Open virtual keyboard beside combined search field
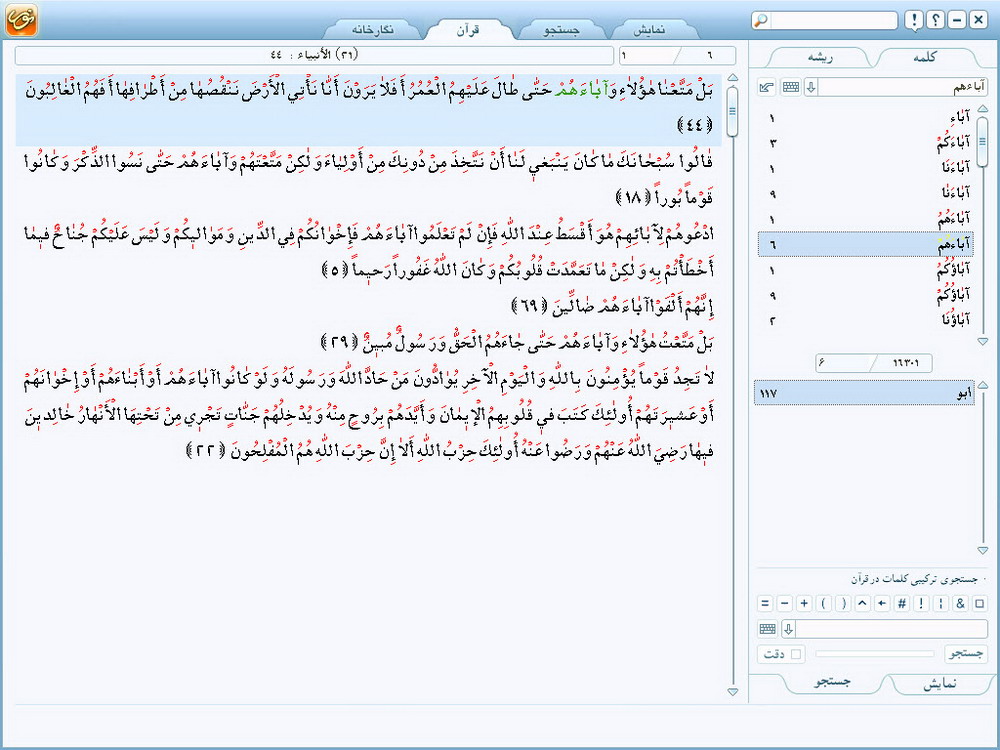The height and width of the screenshot is (750, 1000). 767,629
